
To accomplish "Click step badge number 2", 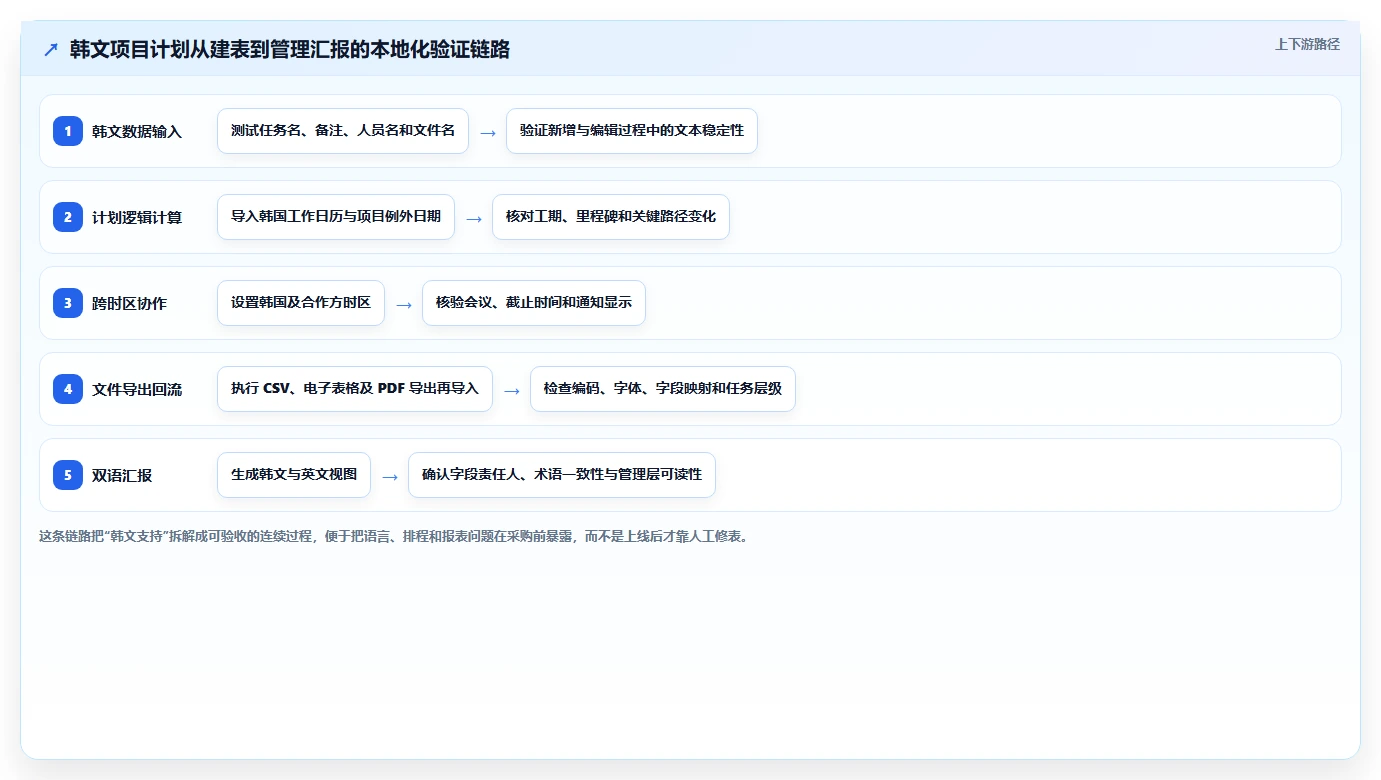I will tap(68, 217).
